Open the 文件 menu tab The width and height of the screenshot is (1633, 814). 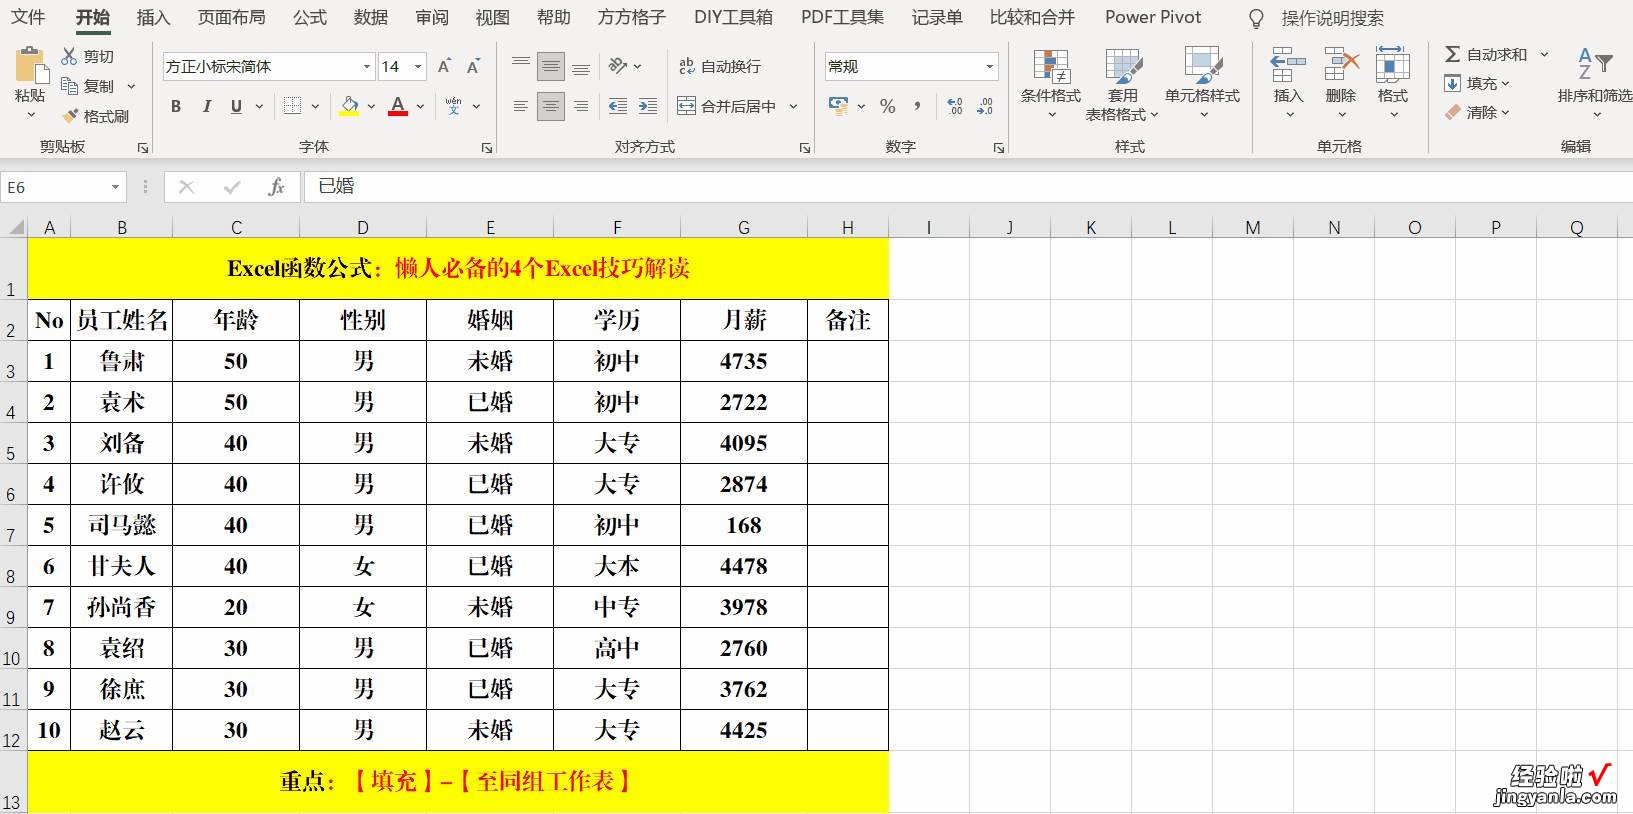coord(28,17)
